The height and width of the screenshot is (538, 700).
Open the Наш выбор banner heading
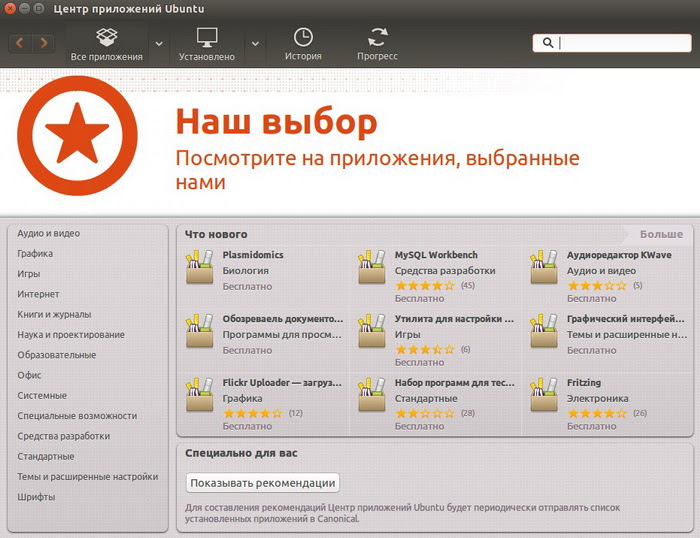tap(276, 121)
